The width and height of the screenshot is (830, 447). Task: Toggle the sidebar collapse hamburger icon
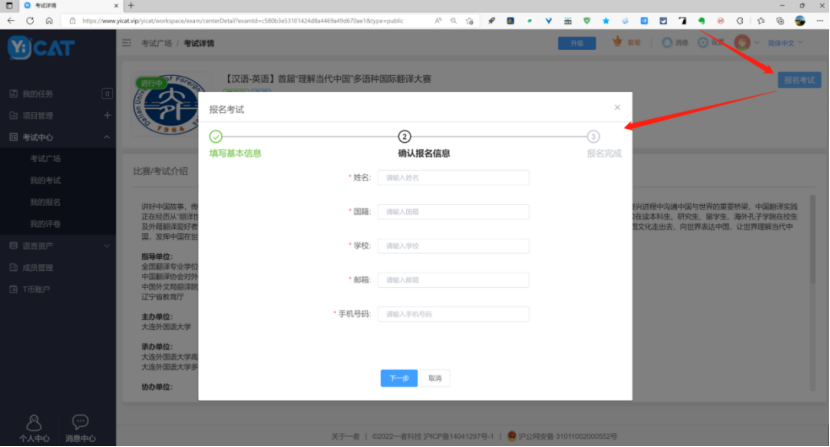(127, 43)
